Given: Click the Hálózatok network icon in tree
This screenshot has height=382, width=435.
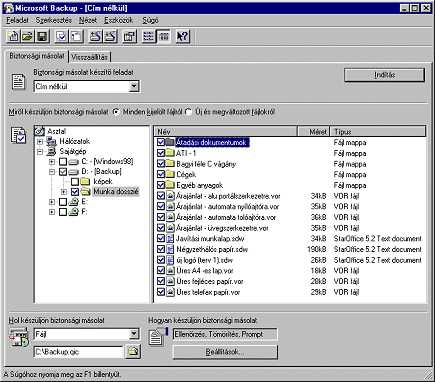Looking at the screenshot, I should (x=52, y=141).
